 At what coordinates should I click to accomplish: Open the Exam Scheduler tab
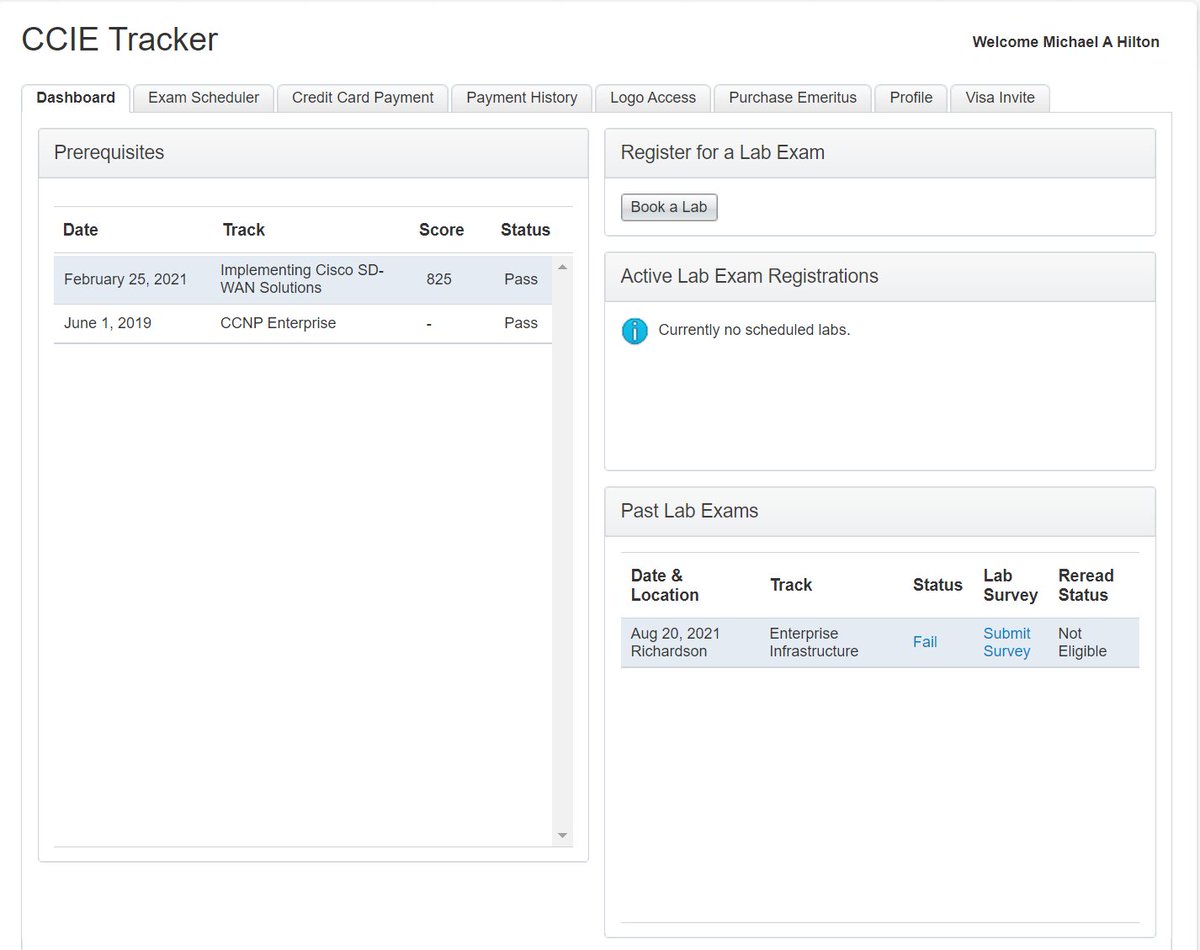click(204, 98)
